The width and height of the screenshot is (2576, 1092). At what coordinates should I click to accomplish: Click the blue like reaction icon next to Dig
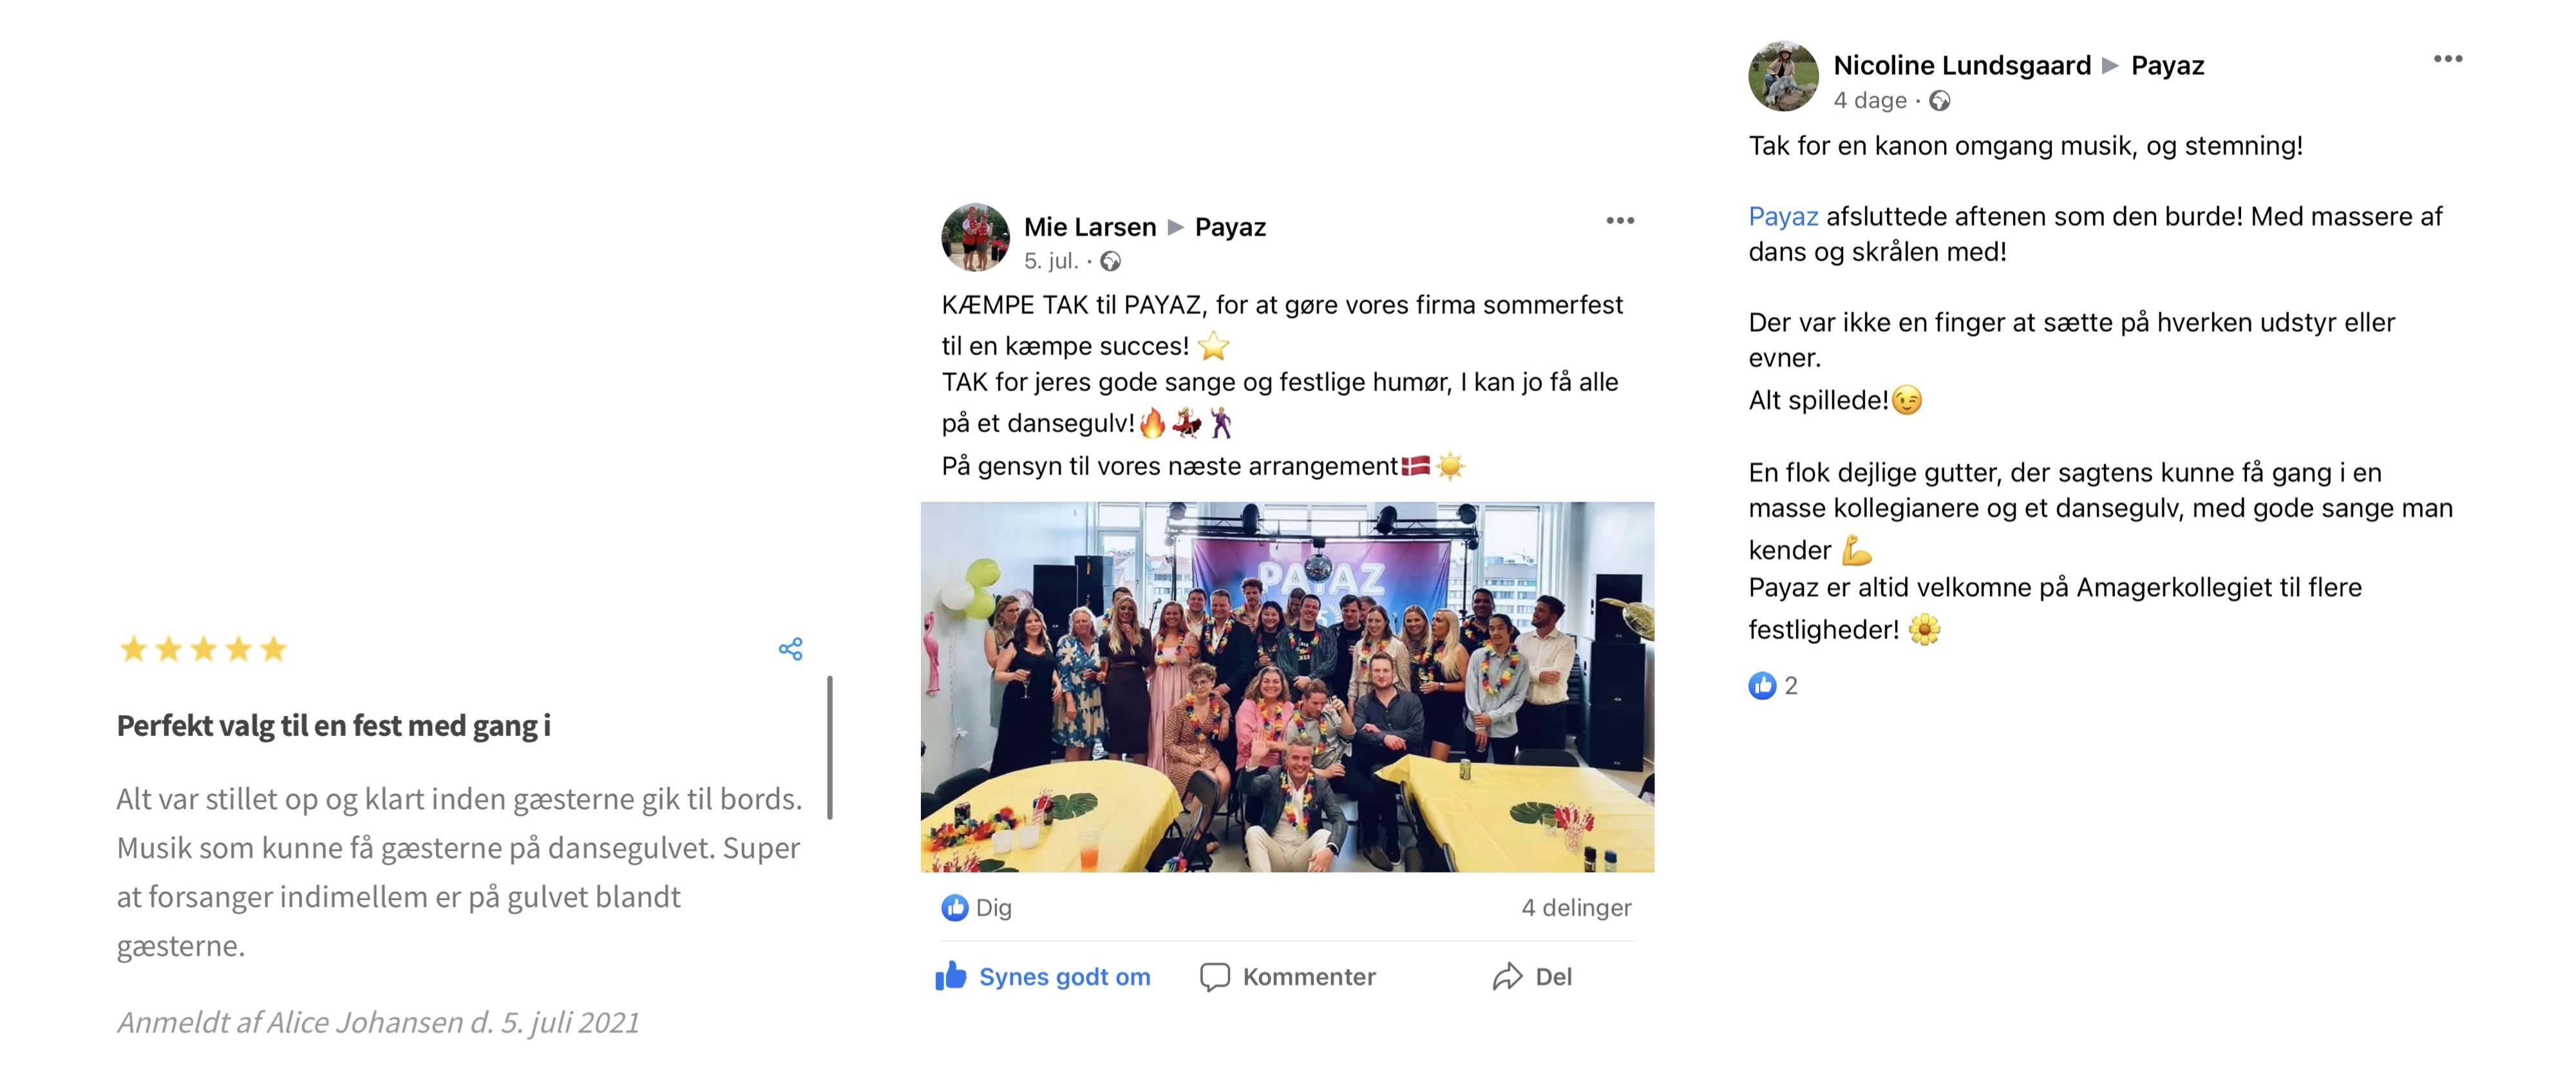[955, 907]
